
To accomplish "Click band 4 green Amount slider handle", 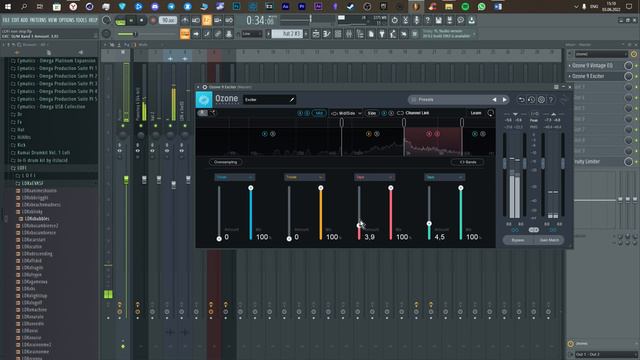I will pos(429,223).
